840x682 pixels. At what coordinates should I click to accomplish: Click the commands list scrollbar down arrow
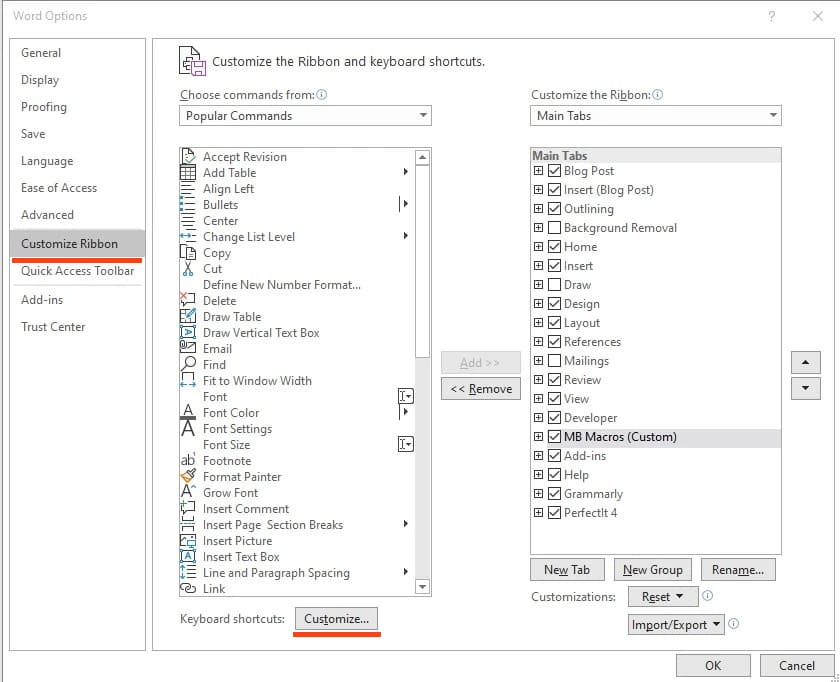422,587
